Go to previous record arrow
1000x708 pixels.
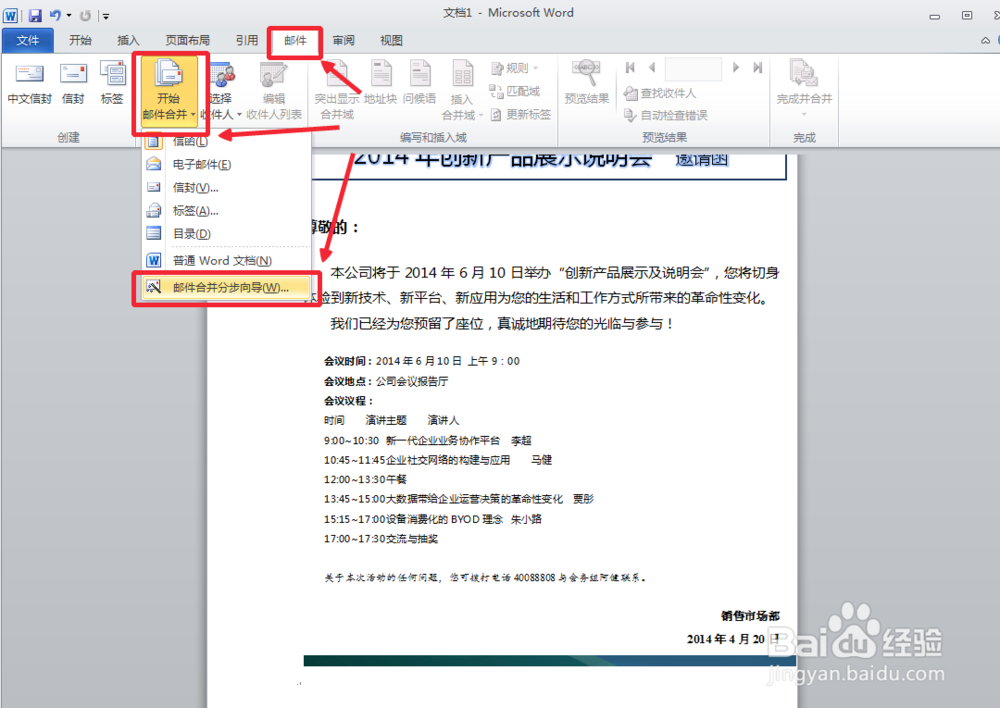651,68
